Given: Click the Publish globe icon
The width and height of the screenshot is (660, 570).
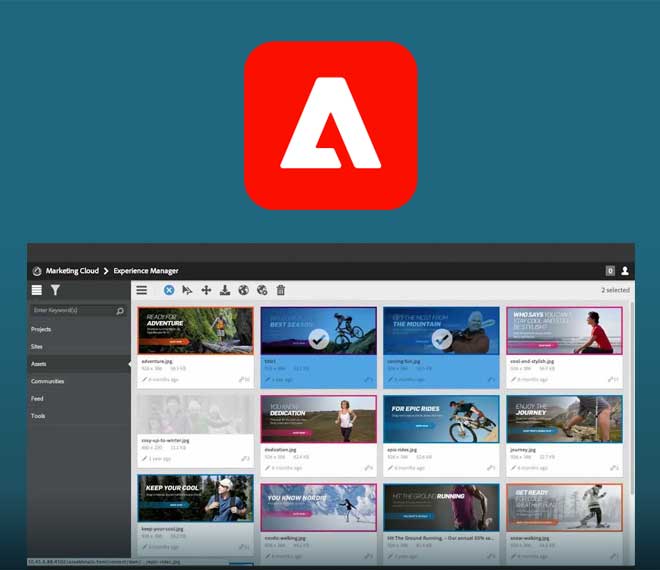Looking at the screenshot, I should point(243,290).
